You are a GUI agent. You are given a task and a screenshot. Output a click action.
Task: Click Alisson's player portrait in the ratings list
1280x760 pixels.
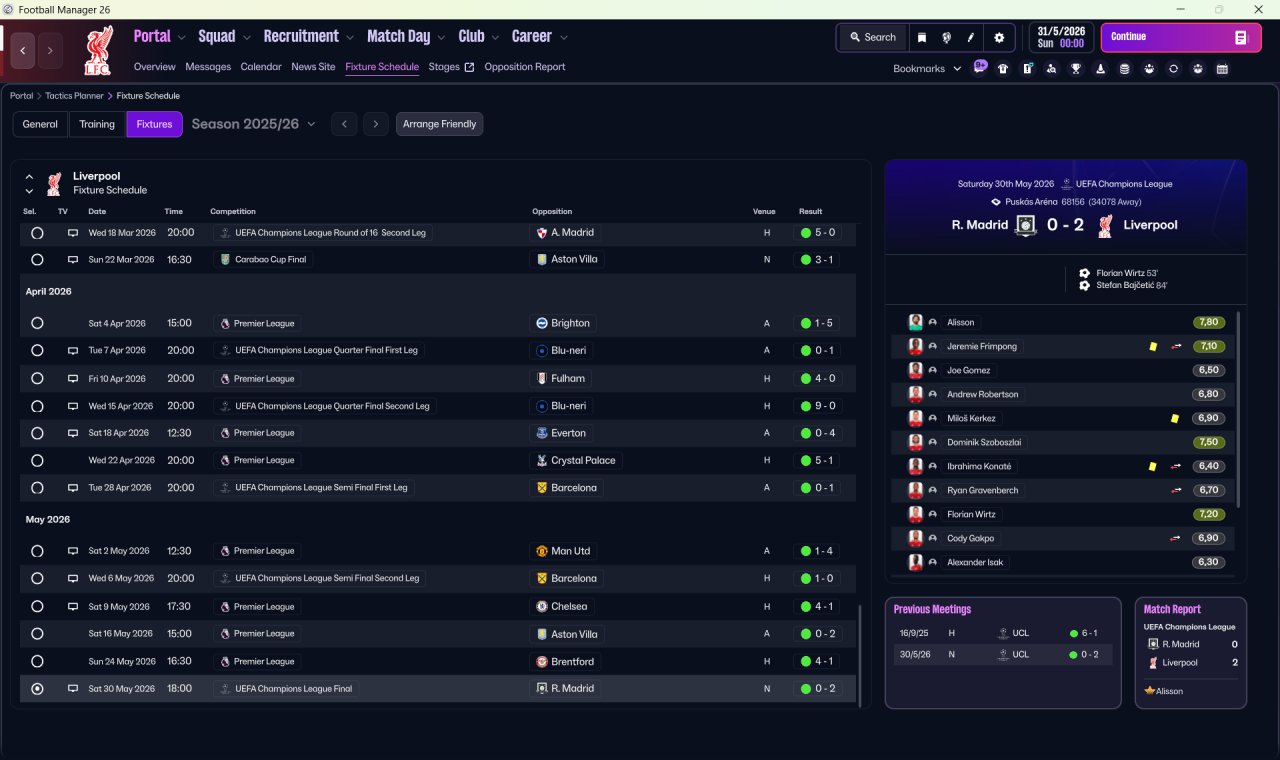coord(915,322)
